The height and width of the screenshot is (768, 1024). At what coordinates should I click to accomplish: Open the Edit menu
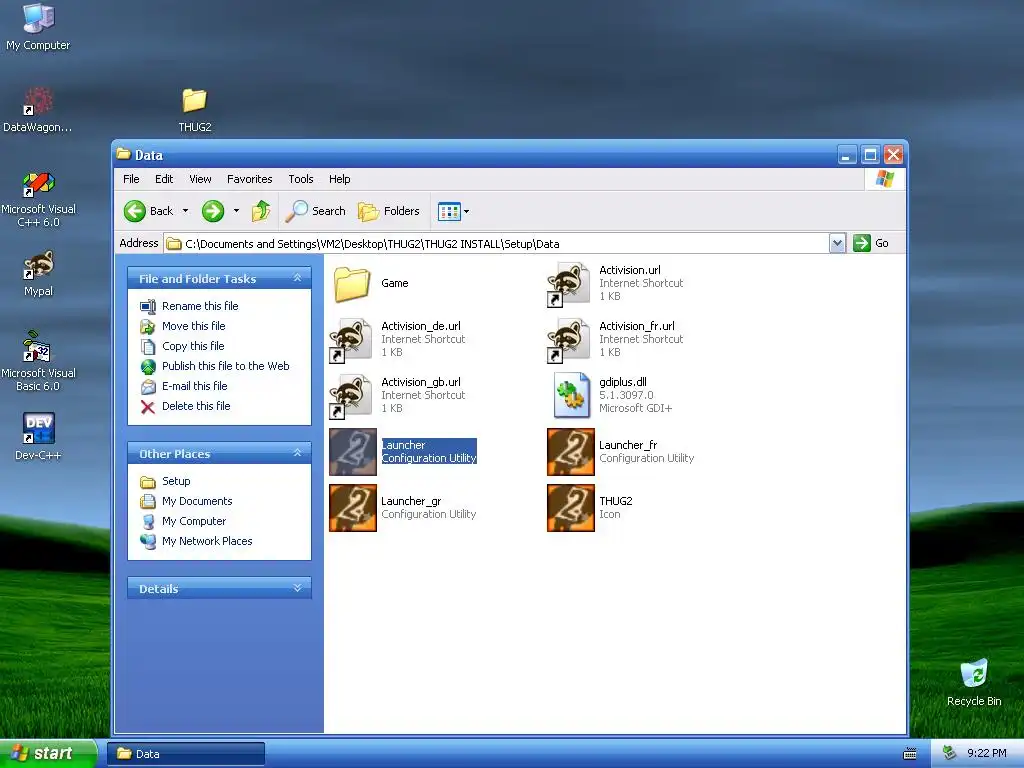[x=164, y=179]
